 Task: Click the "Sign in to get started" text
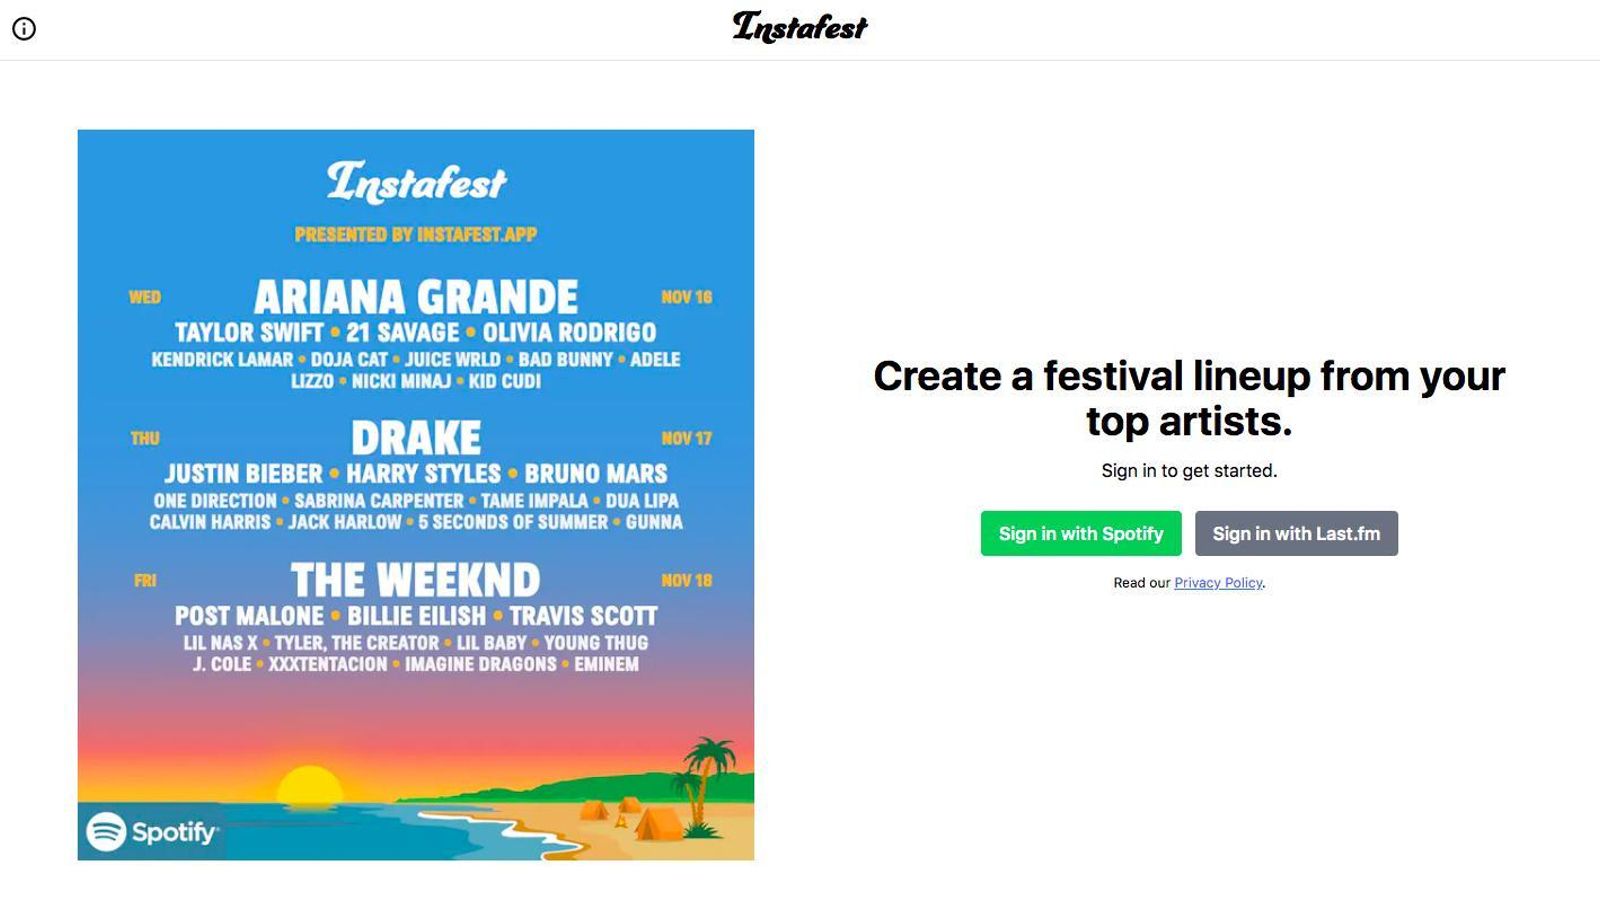pyautogui.click(x=1189, y=471)
